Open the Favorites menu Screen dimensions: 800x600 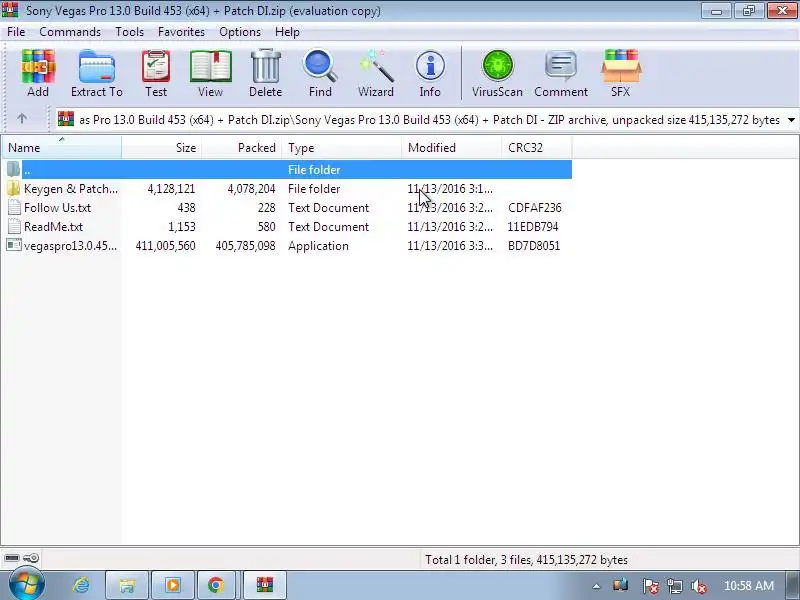pos(182,32)
